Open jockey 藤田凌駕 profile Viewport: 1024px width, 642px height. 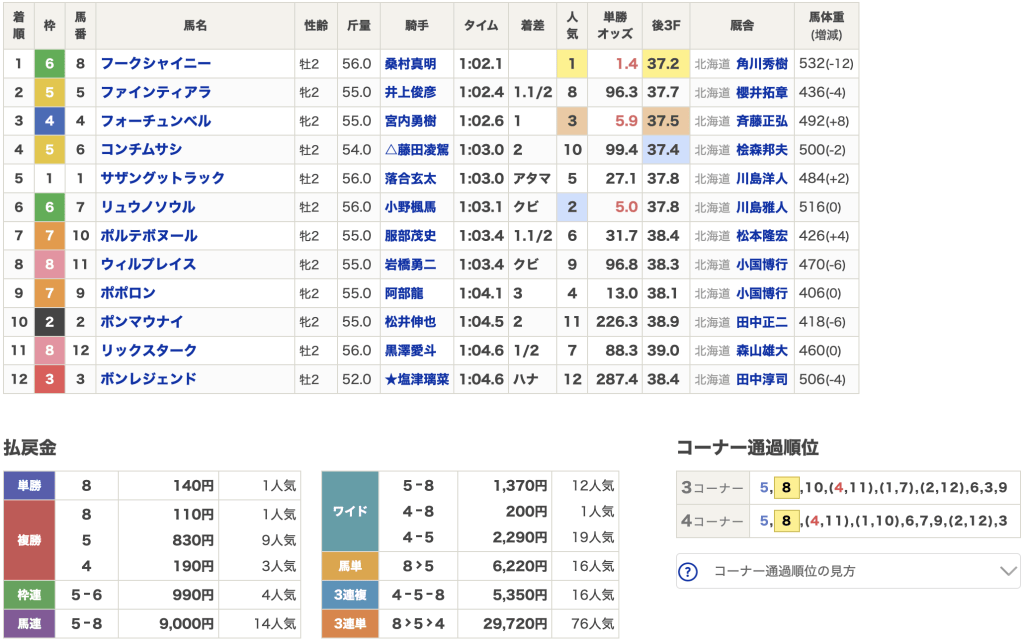point(417,150)
